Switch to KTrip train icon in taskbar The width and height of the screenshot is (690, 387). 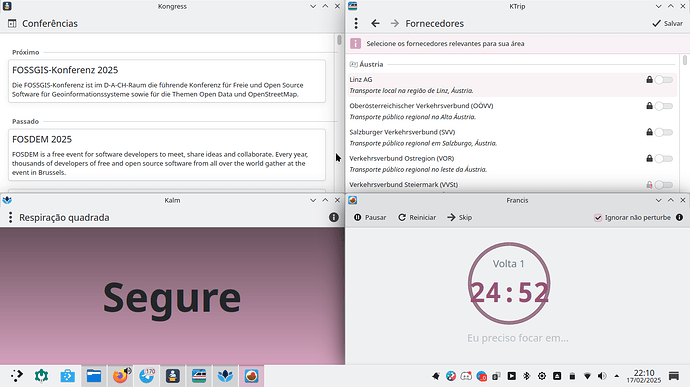pos(199,376)
